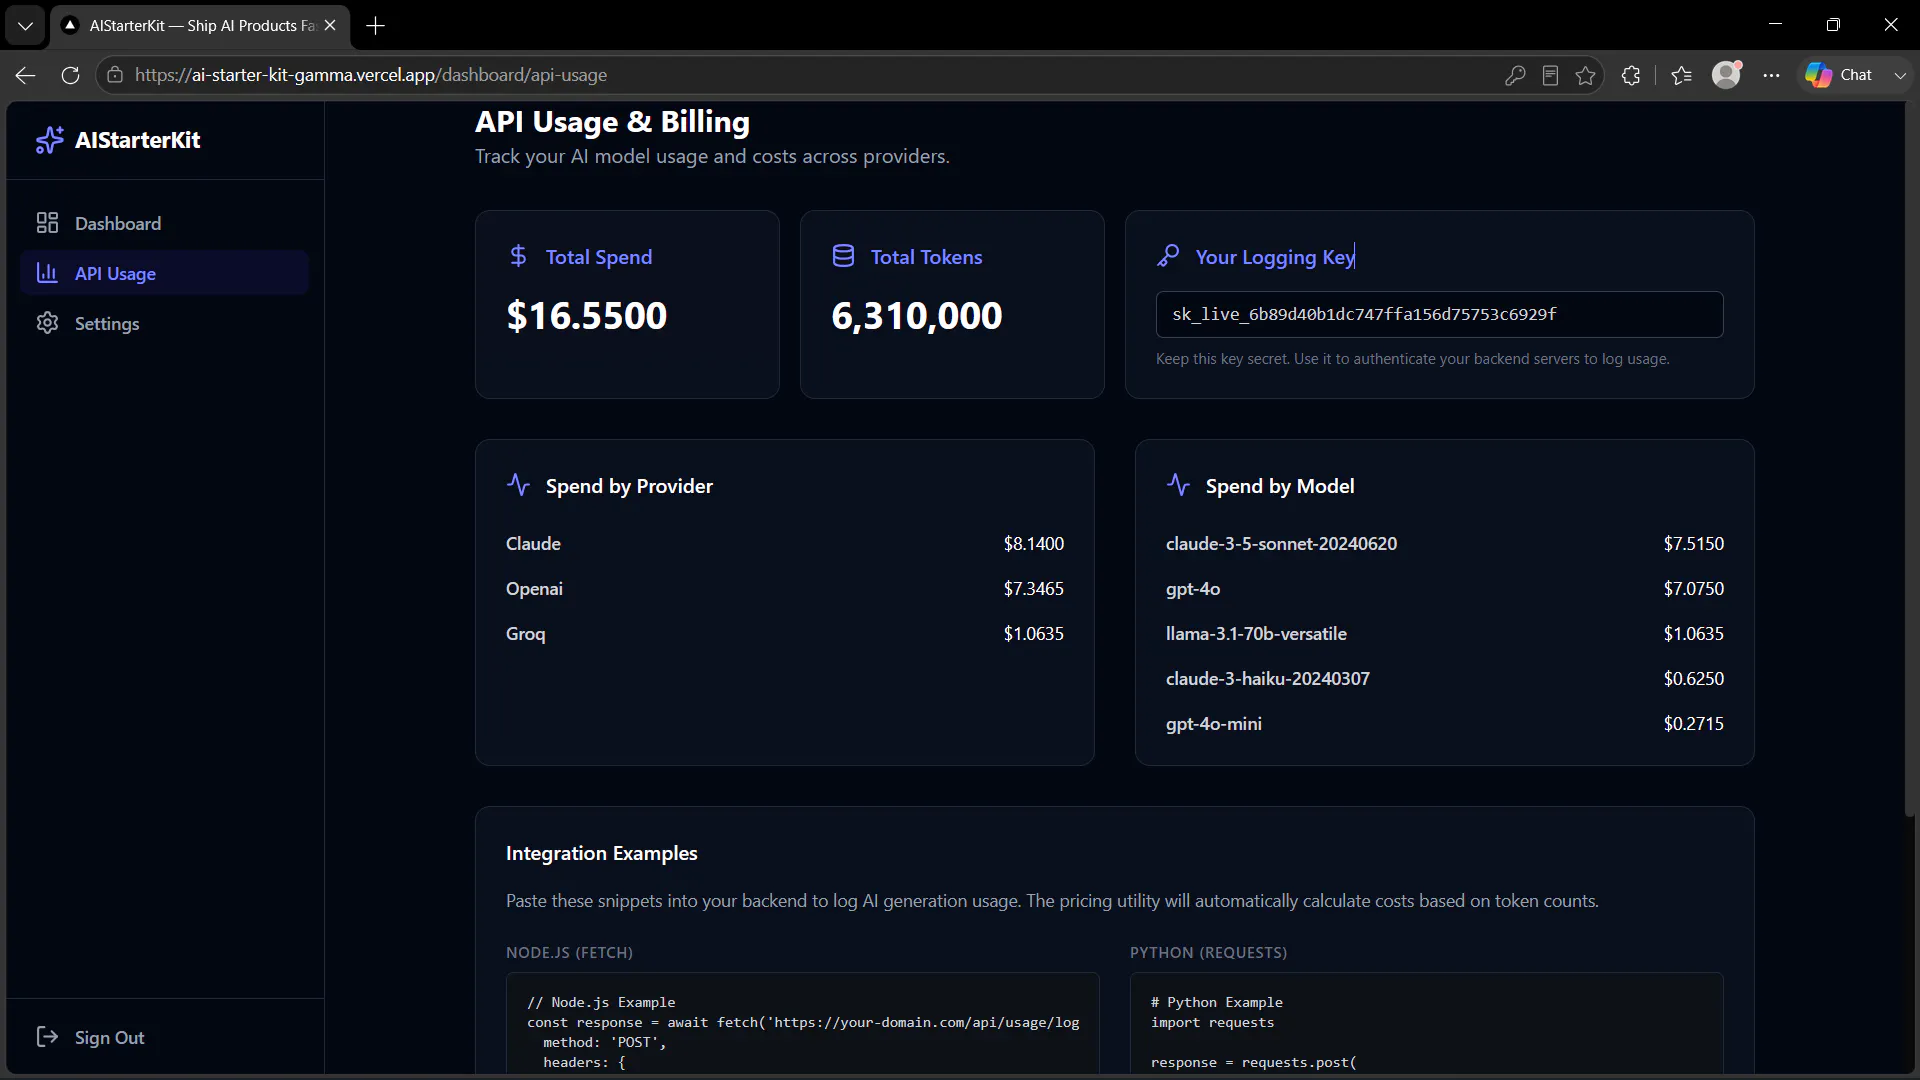Click the Claude provider row label
The image size is (1920, 1080).
(x=533, y=543)
